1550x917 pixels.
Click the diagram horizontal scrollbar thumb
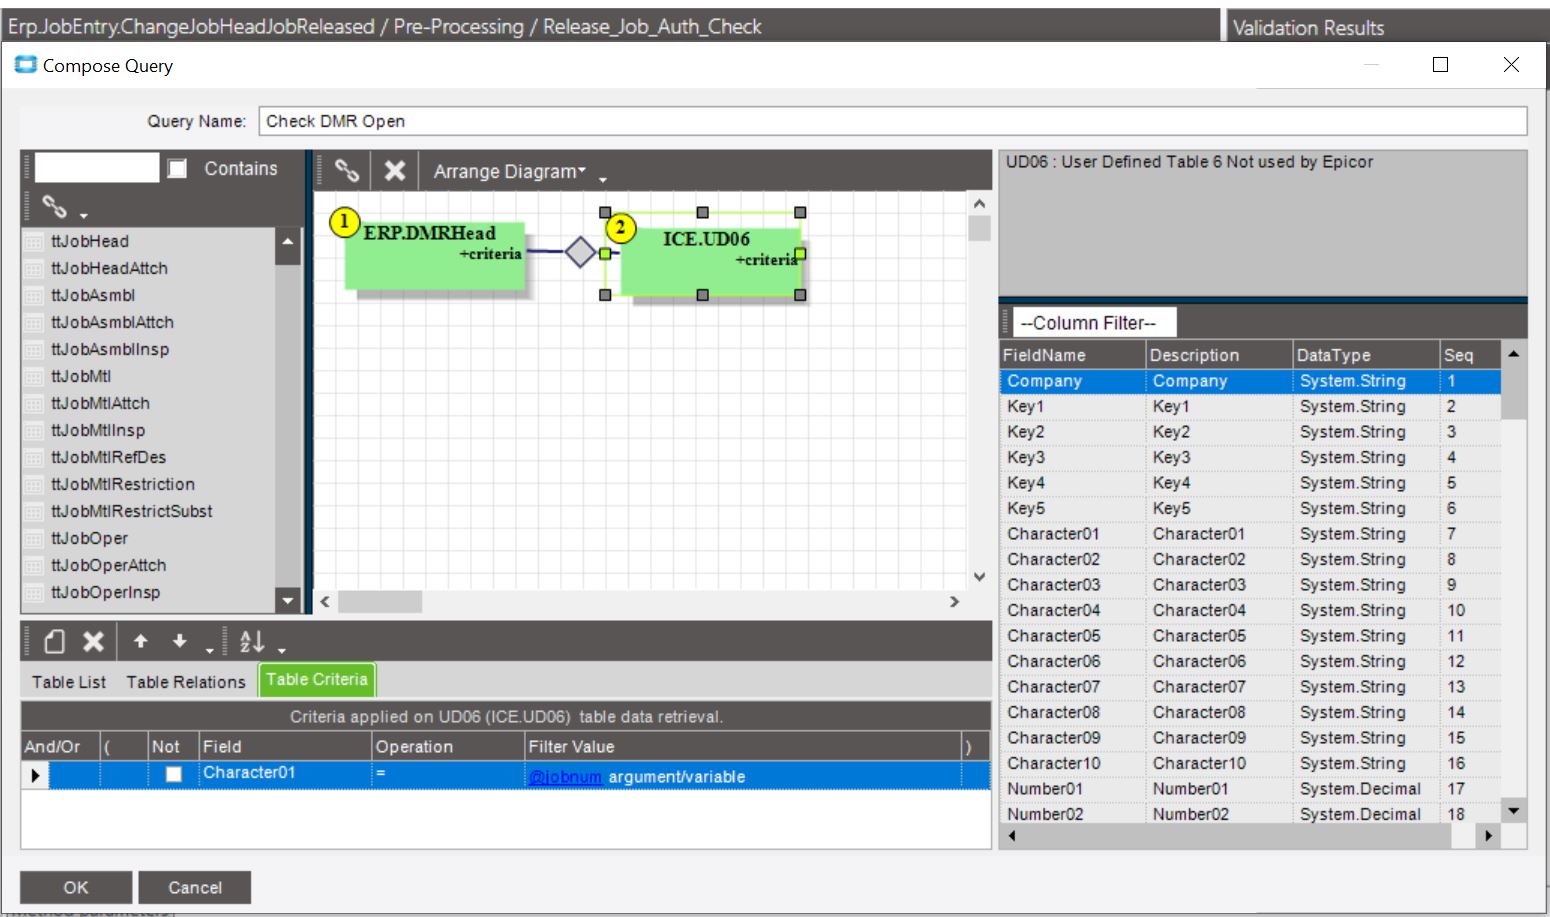[x=380, y=602]
